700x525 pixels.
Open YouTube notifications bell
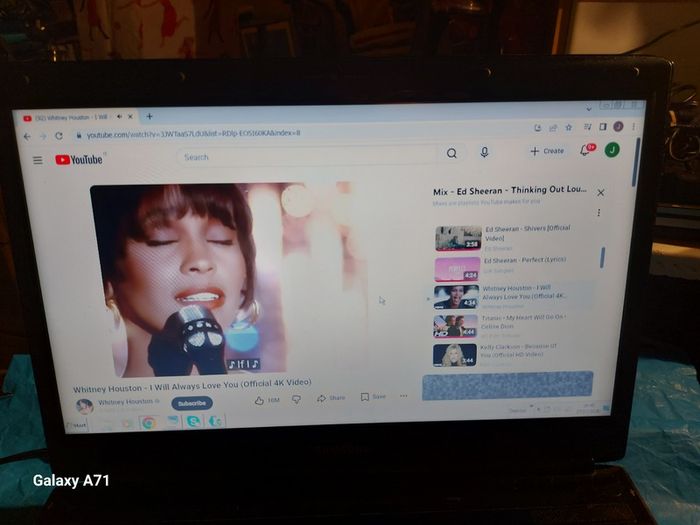pyautogui.click(x=585, y=150)
